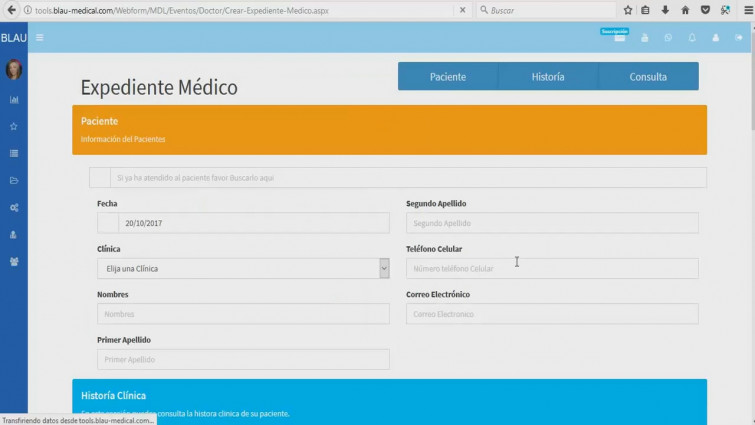Image resolution: width=755 pixels, height=425 pixels.
Task: Open the settings gears sidebar icon
Action: 14,208
